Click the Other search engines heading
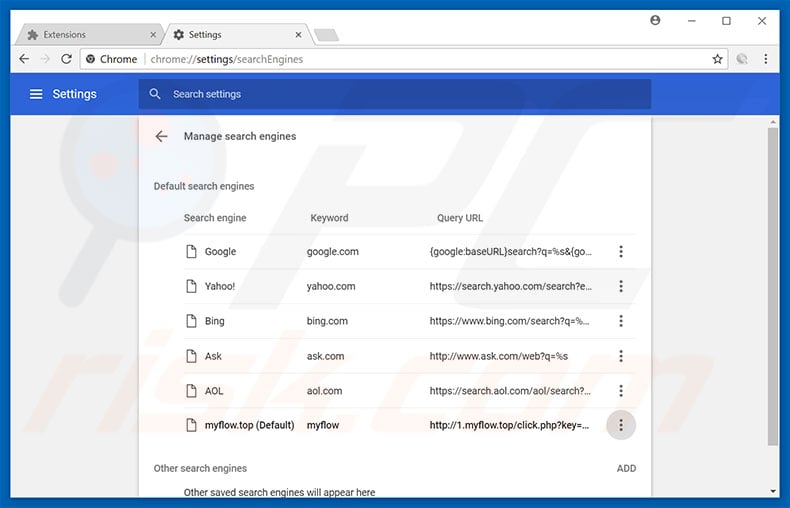This screenshot has width=790, height=508. coord(200,469)
